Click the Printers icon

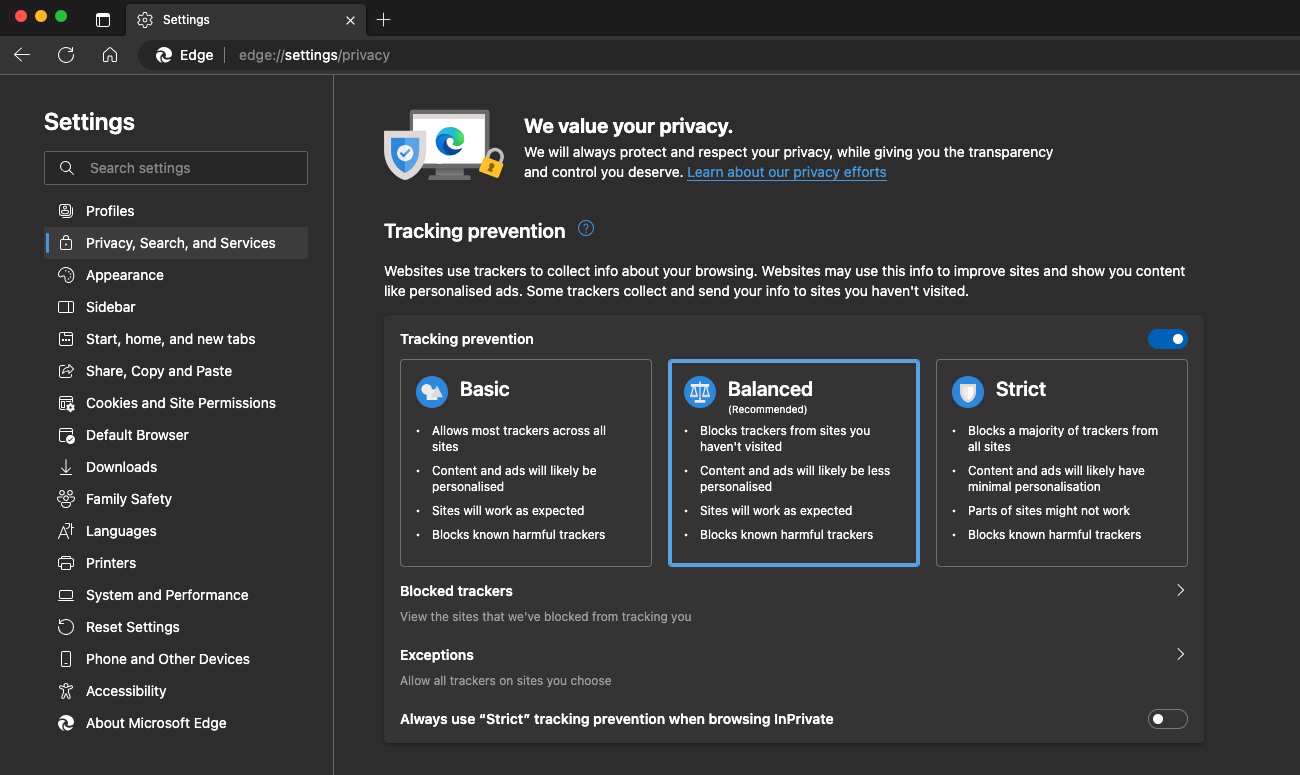(x=66, y=563)
